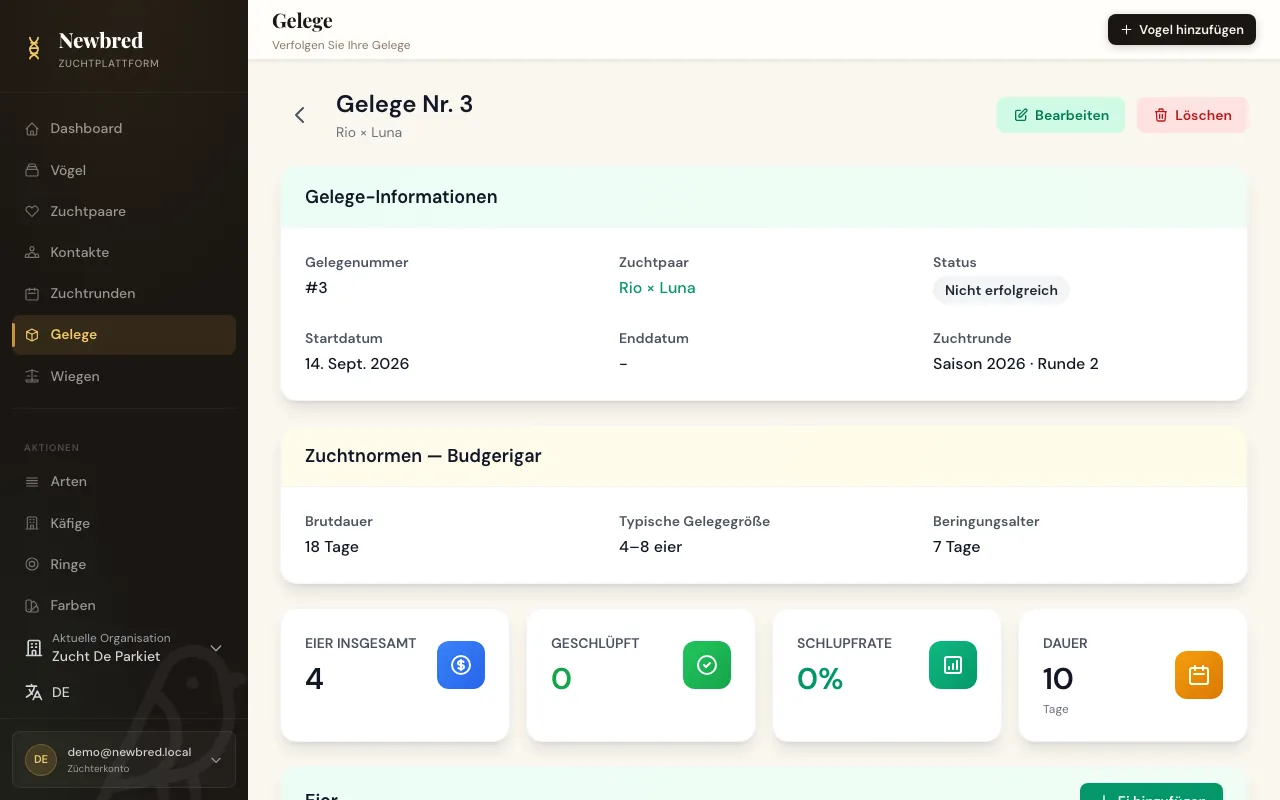Click Vogel hinzufügen button
The image size is (1280, 800).
click(x=1181, y=30)
